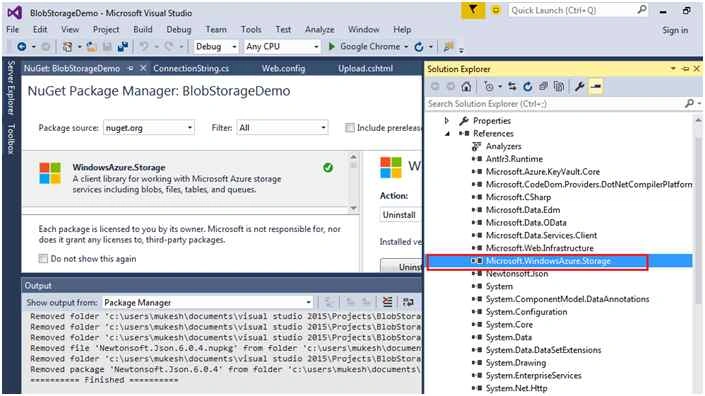Select Microsoft.WindowsAzure.Storage reference
This screenshot has height=396, width=705.
click(x=548, y=261)
